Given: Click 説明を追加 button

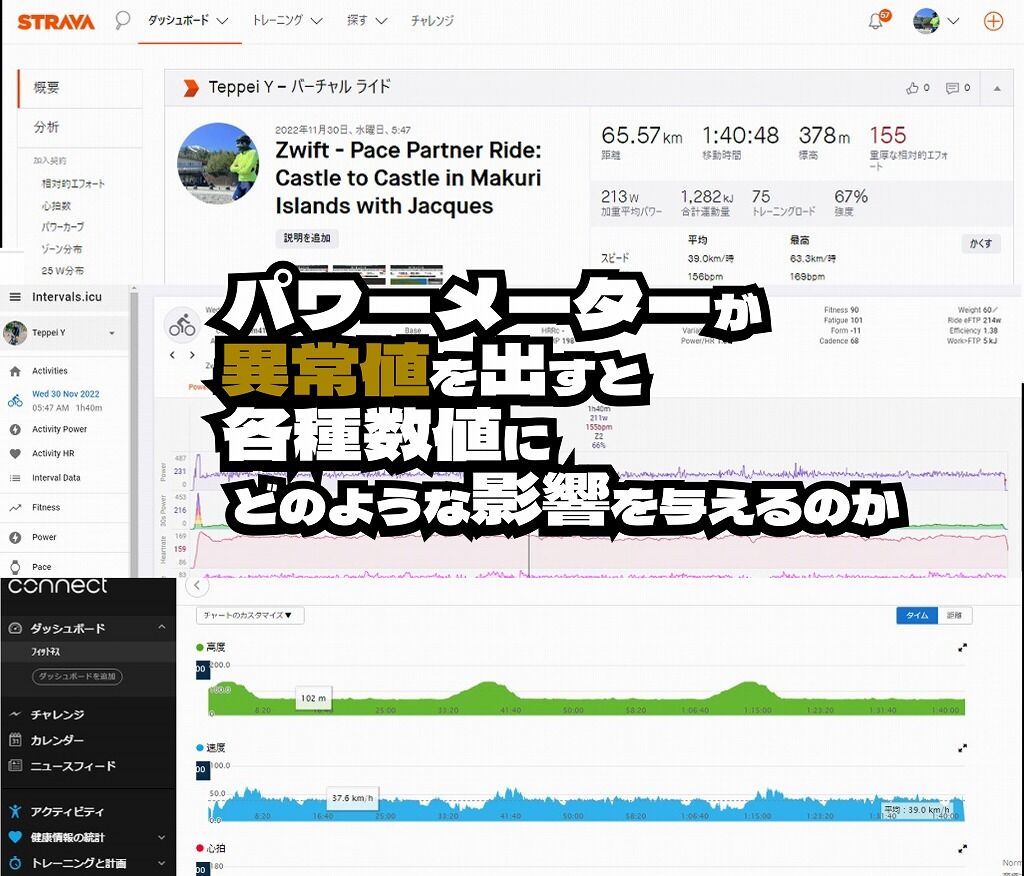Looking at the screenshot, I should pyautogui.click(x=307, y=238).
